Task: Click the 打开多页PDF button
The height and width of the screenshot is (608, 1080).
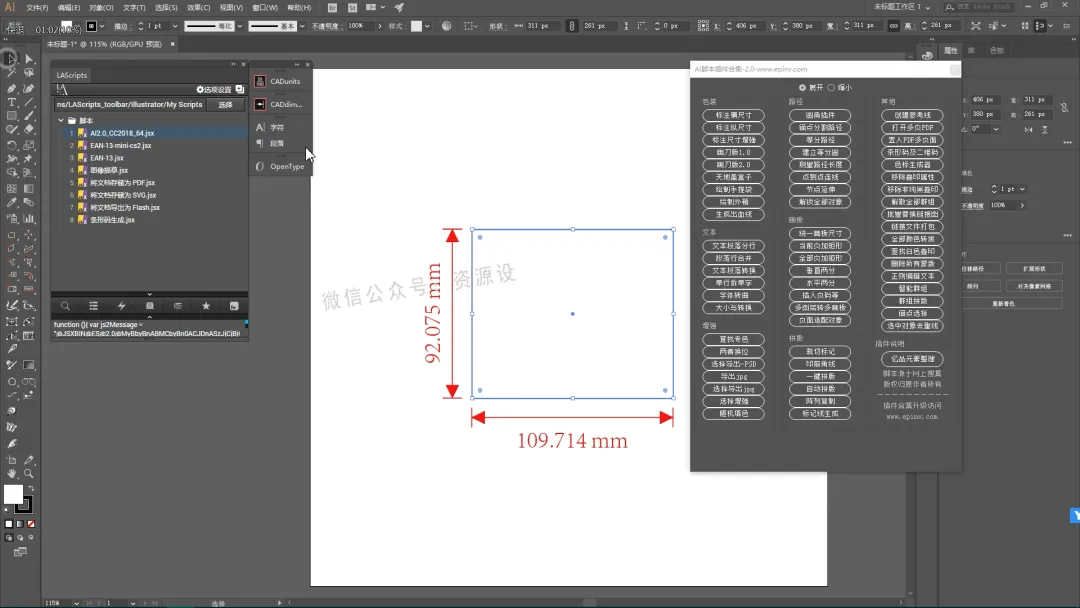Action: click(913, 127)
